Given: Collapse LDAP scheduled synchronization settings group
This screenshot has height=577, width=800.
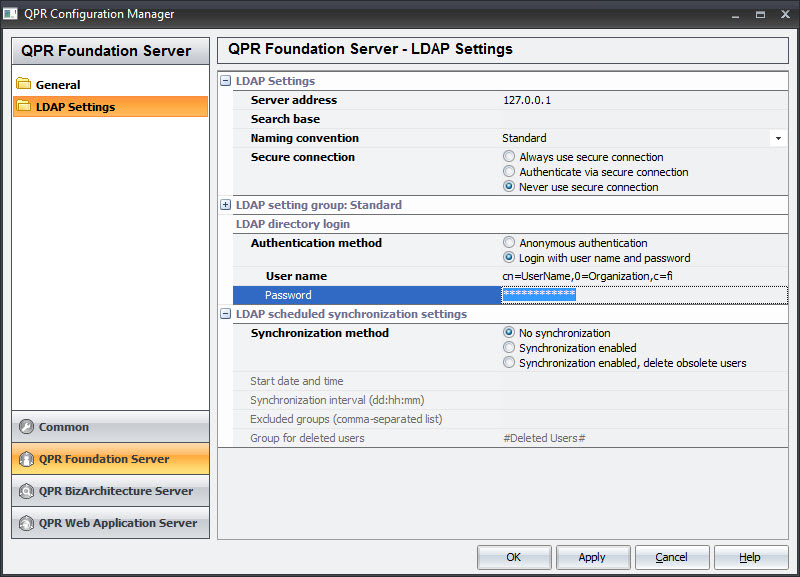Looking at the screenshot, I should pyautogui.click(x=226, y=314).
